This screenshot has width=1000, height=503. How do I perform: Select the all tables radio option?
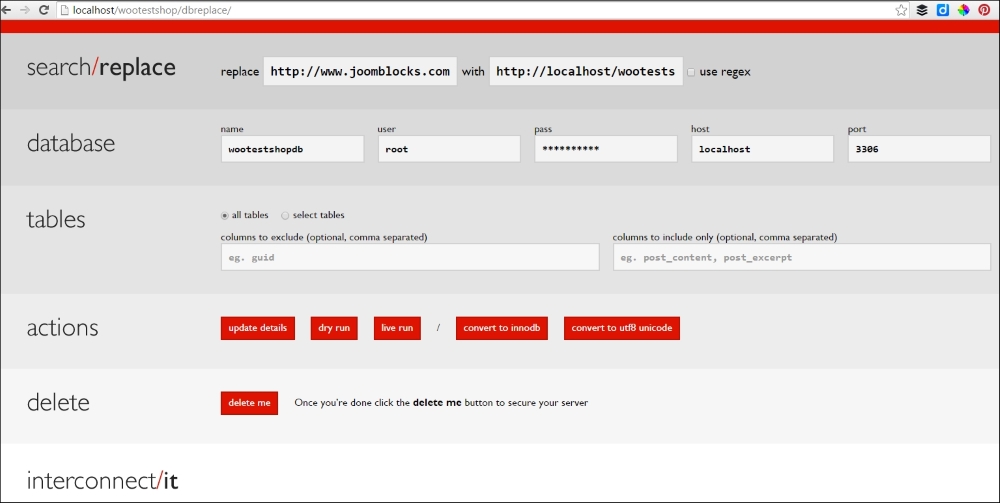[225, 215]
